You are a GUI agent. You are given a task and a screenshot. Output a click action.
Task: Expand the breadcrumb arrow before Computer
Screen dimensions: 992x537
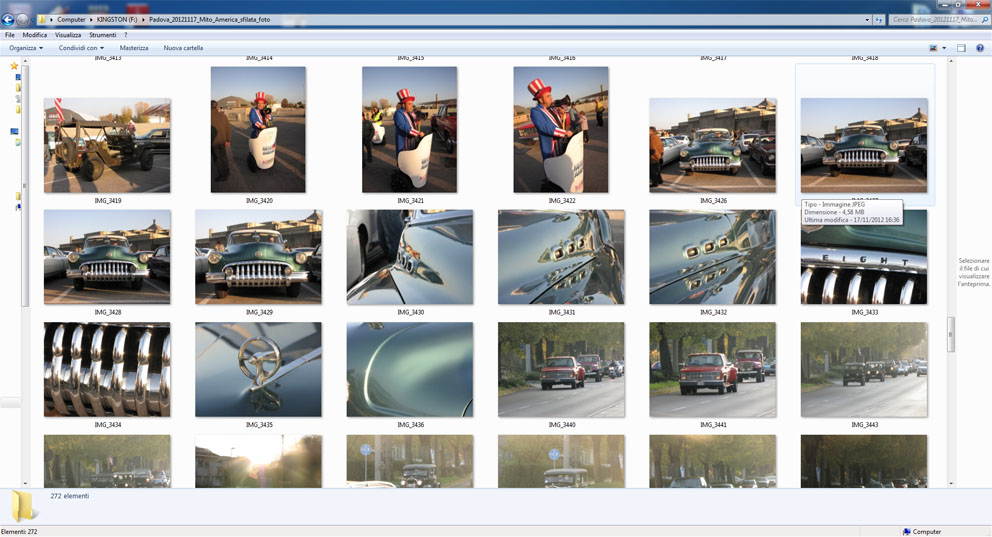point(51,20)
